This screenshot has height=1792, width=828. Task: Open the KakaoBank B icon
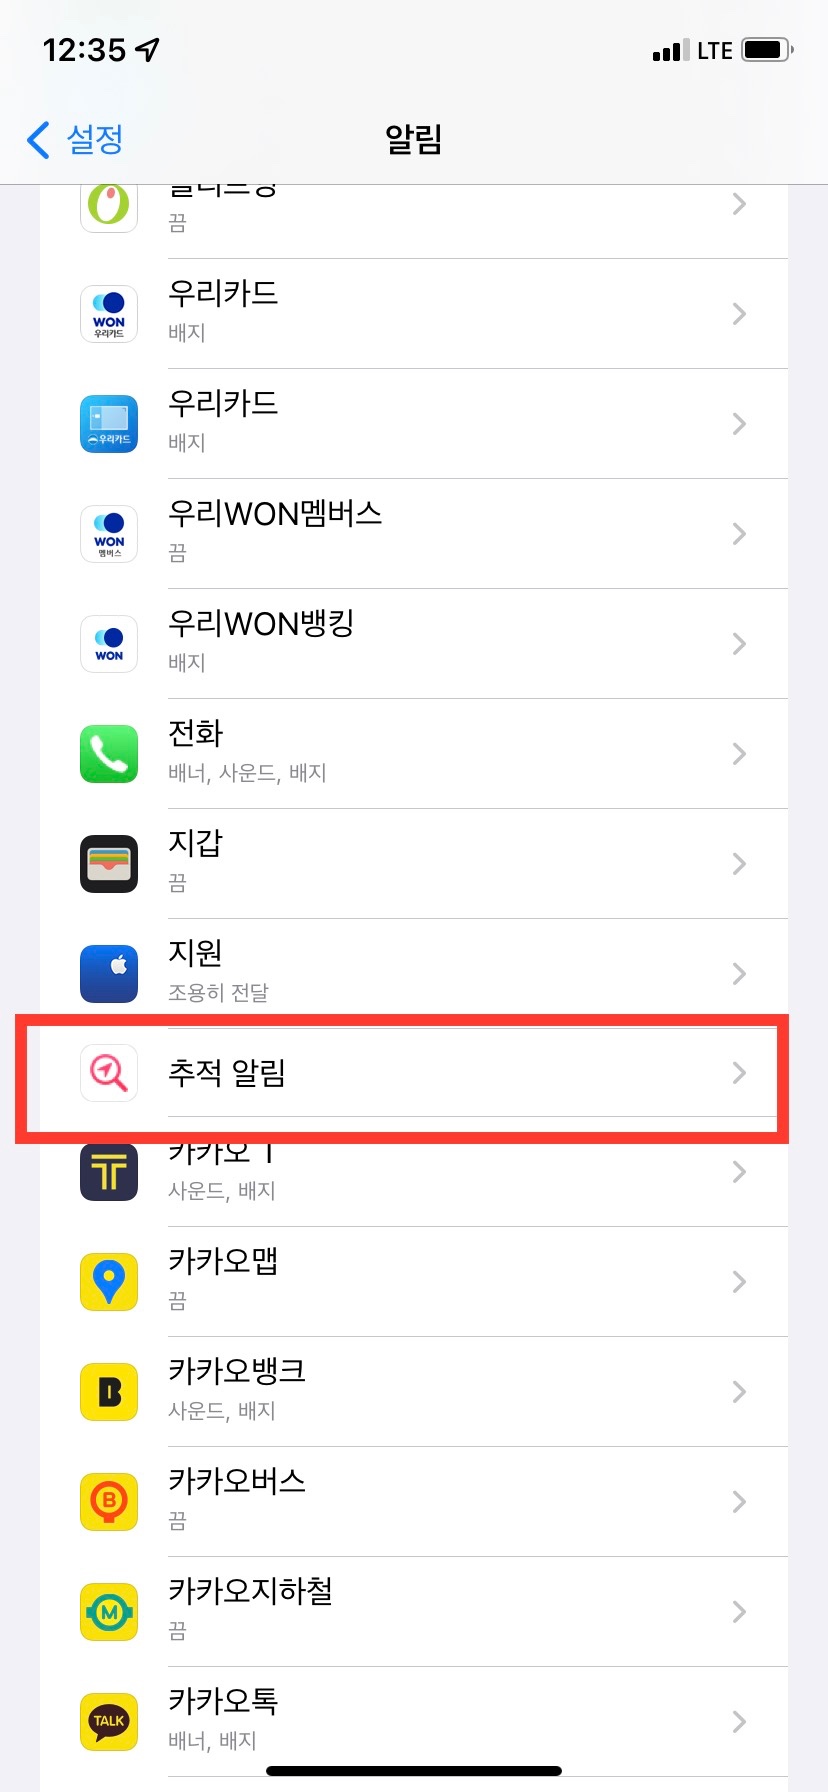109,1392
